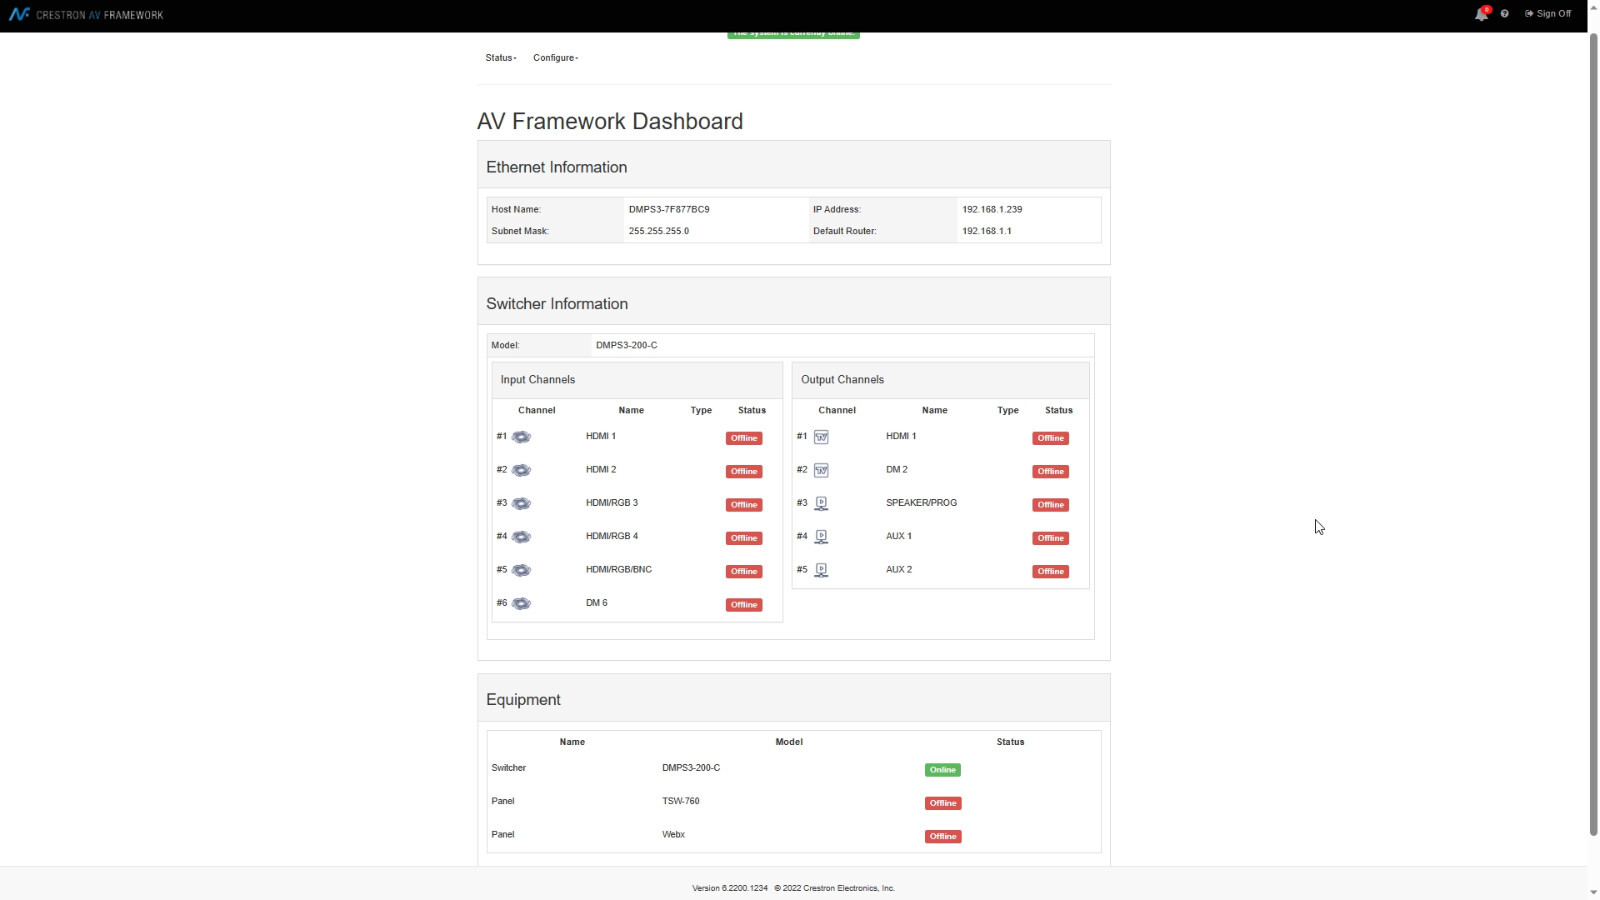Click the output channel #3 SPEAKER/PROG icon
The height and width of the screenshot is (900, 1600).
click(821, 504)
